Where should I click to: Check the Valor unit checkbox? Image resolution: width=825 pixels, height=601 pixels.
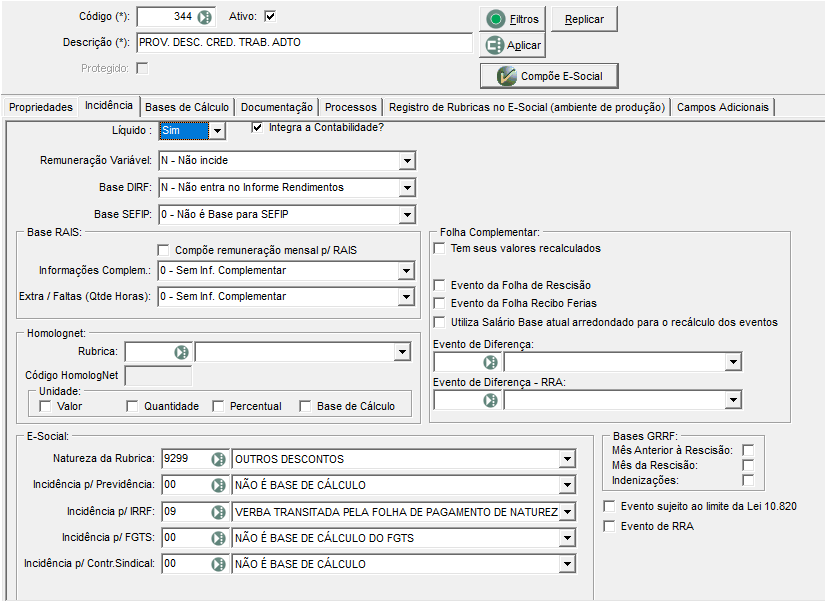coord(46,406)
